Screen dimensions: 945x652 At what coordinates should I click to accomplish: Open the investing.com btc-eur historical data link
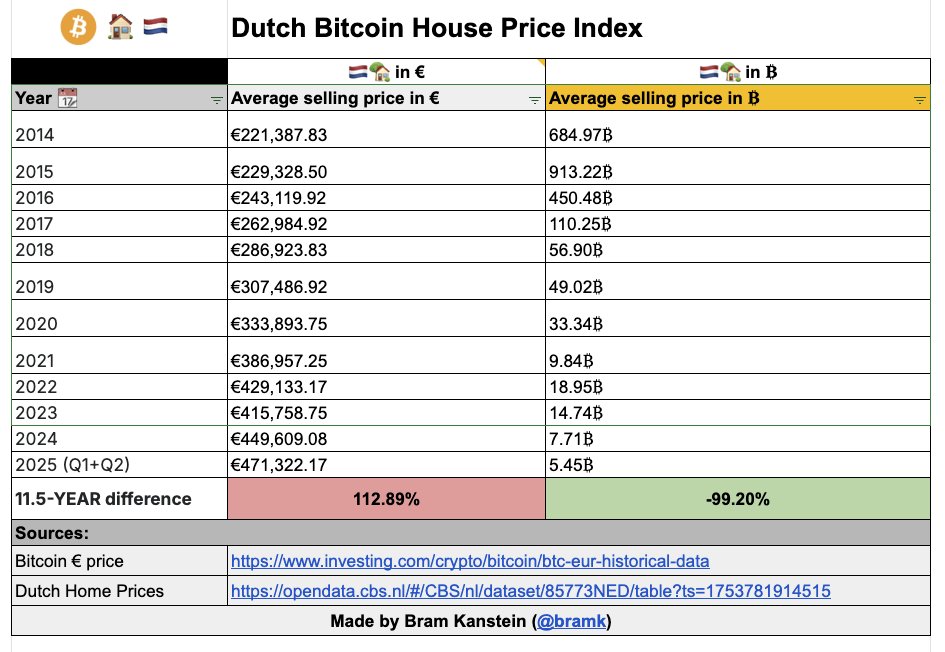click(470, 561)
